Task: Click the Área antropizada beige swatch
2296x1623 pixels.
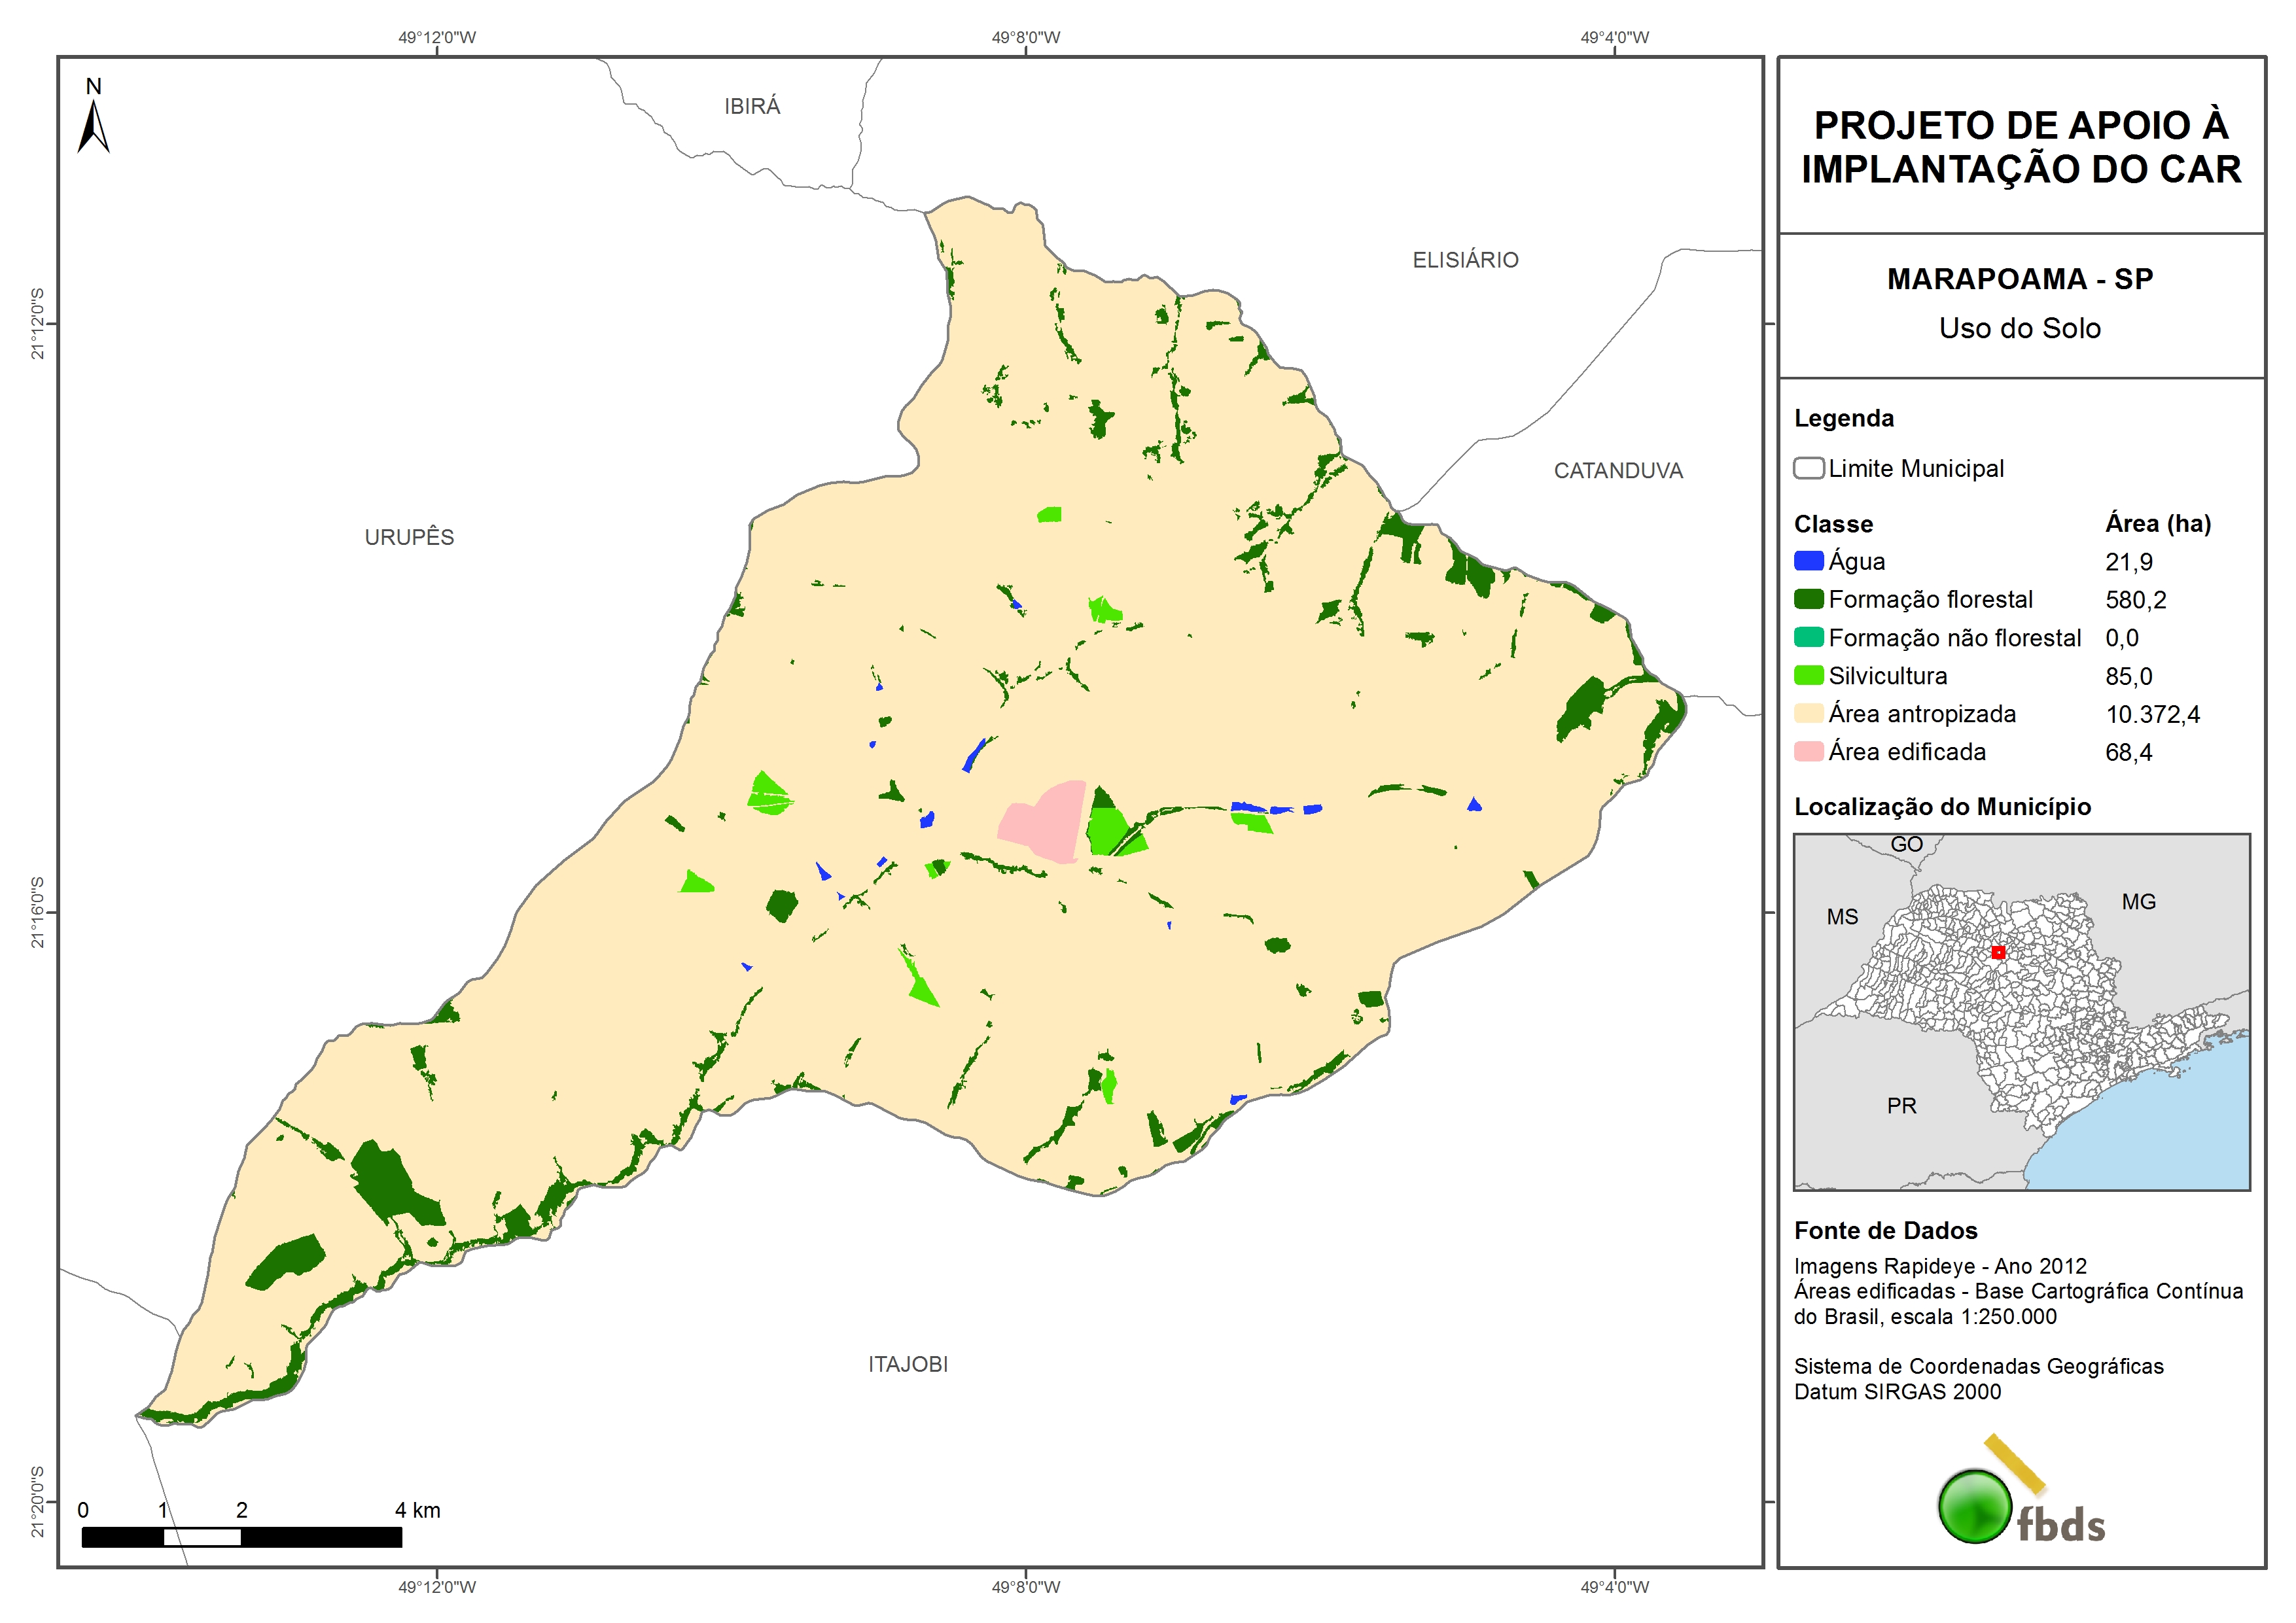Action: click(x=1808, y=713)
